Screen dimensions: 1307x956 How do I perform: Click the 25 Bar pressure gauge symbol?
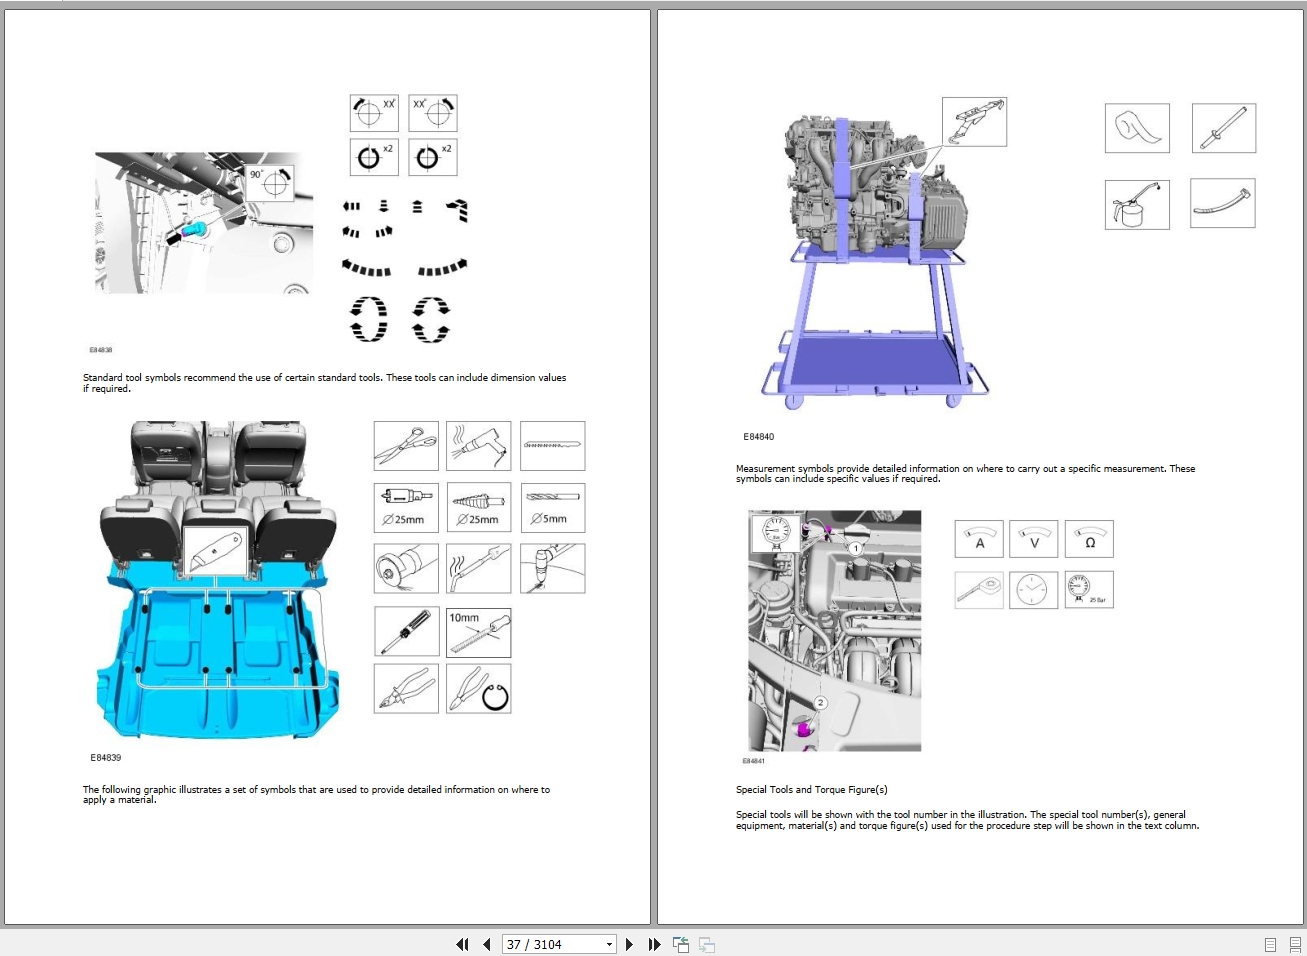[1089, 589]
